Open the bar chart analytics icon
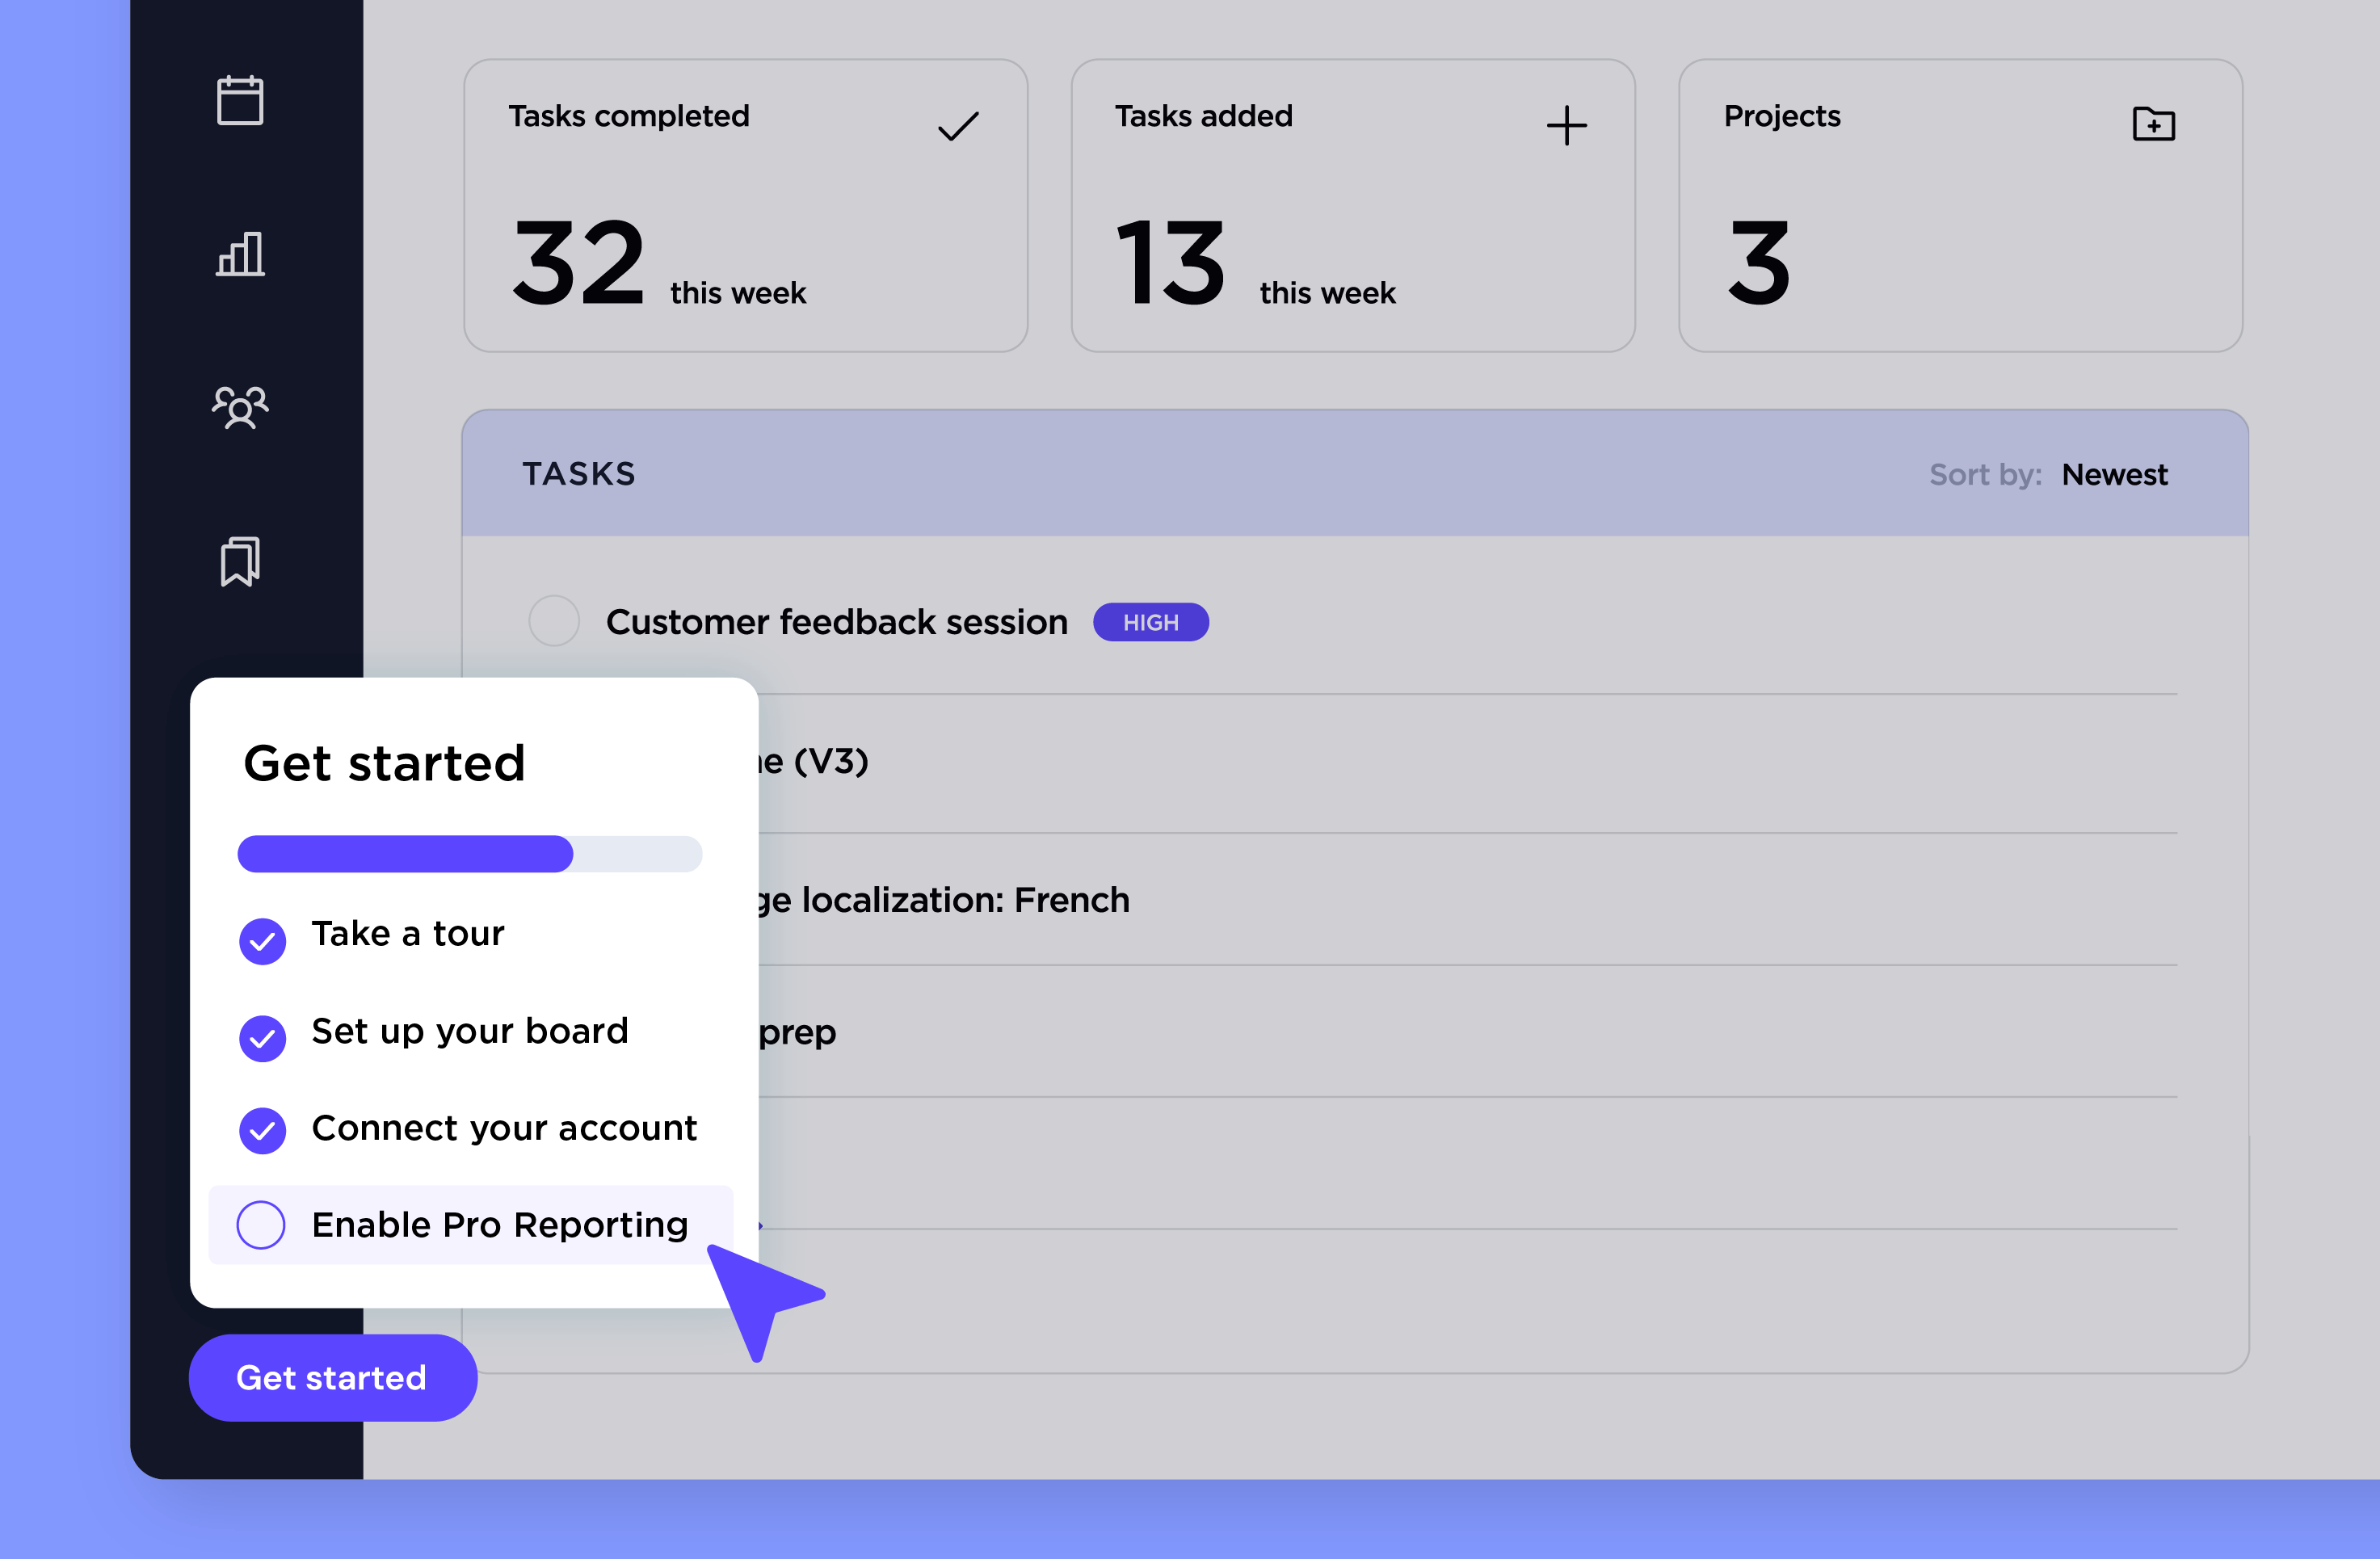Image resolution: width=2380 pixels, height=1559 pixels. click(240, 254)
